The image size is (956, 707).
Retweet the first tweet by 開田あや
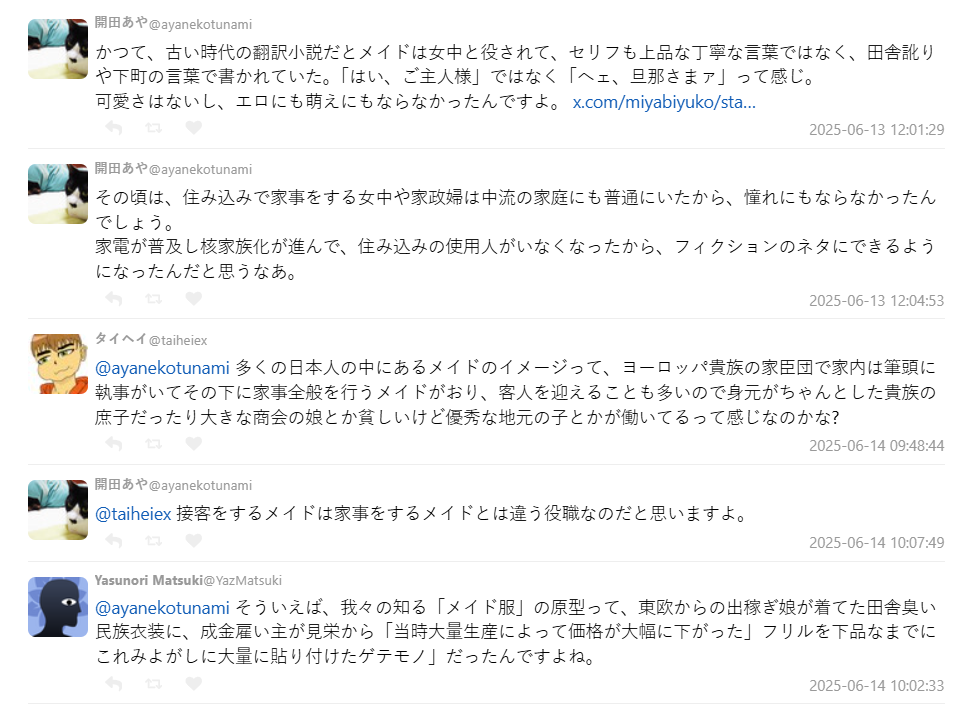(x=154, y=127)
